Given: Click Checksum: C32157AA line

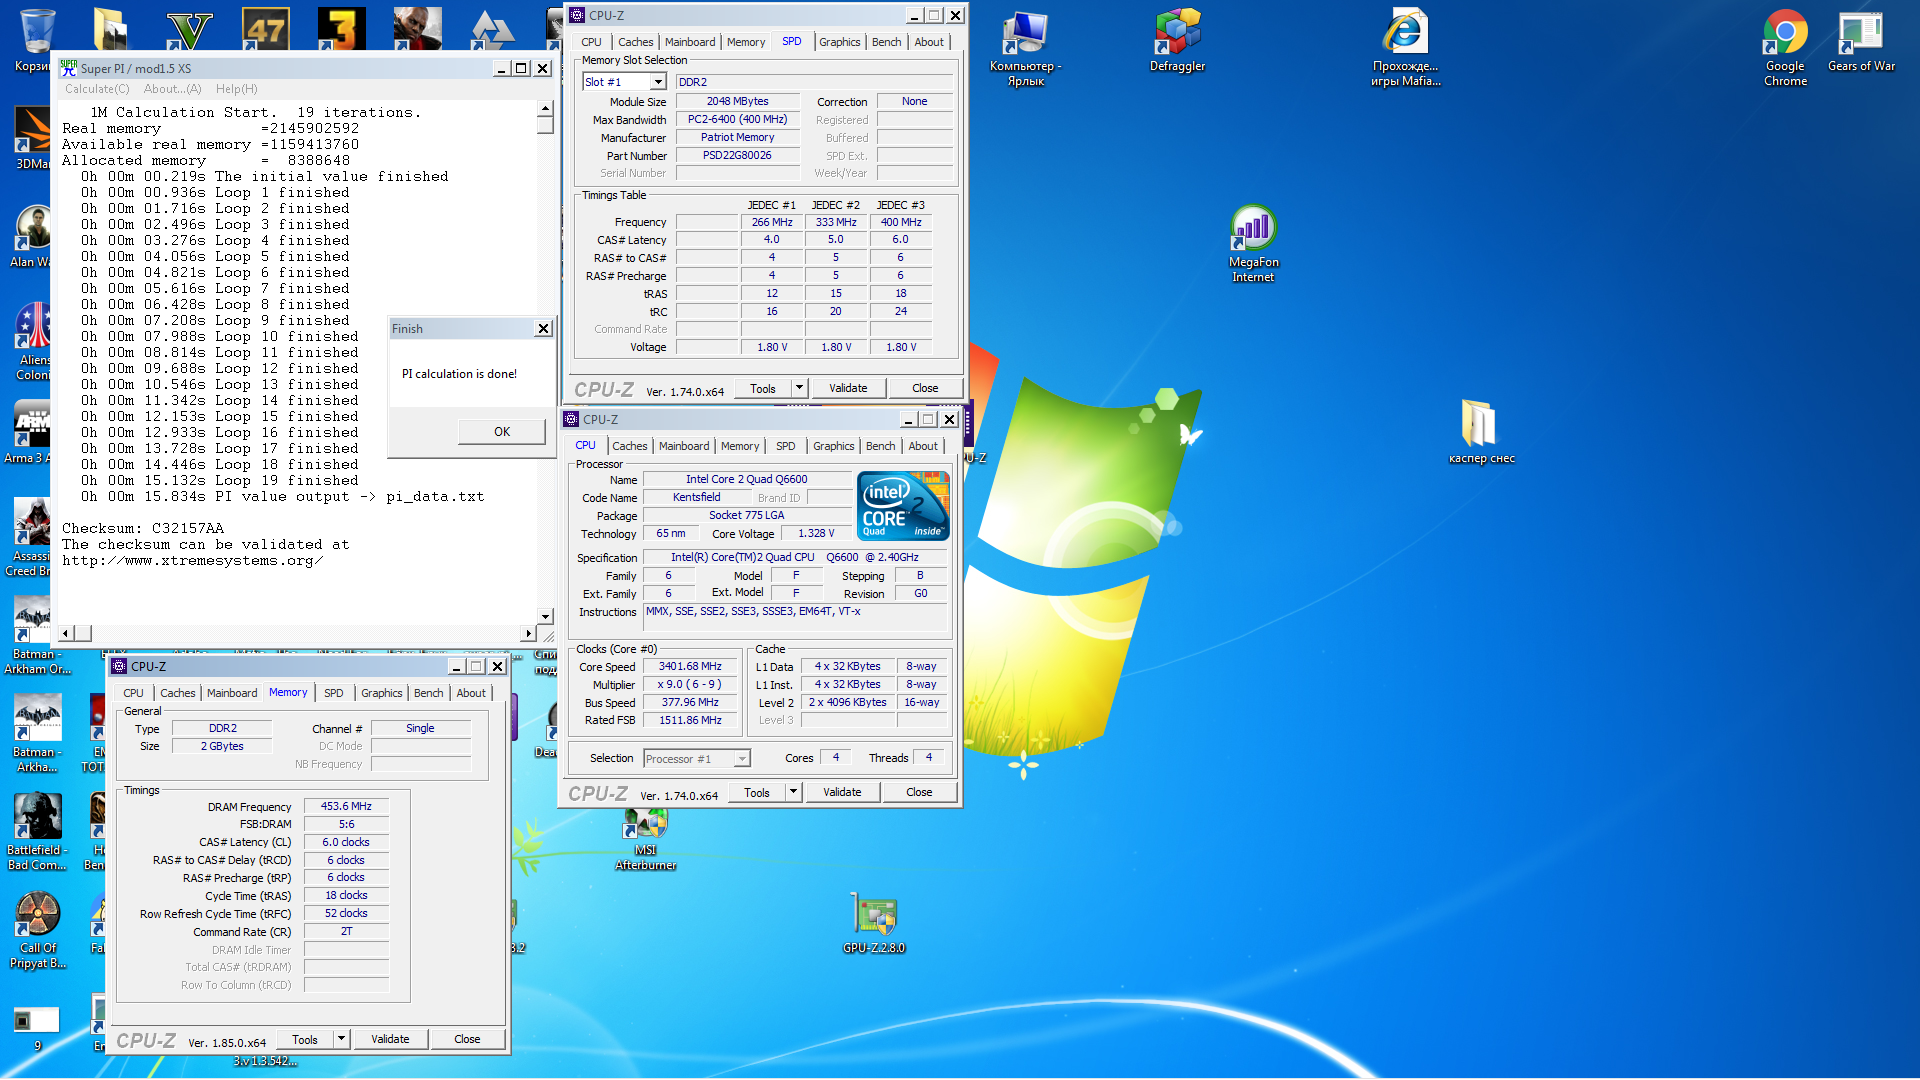Looking at the screenshot, I should coord(143,528).
